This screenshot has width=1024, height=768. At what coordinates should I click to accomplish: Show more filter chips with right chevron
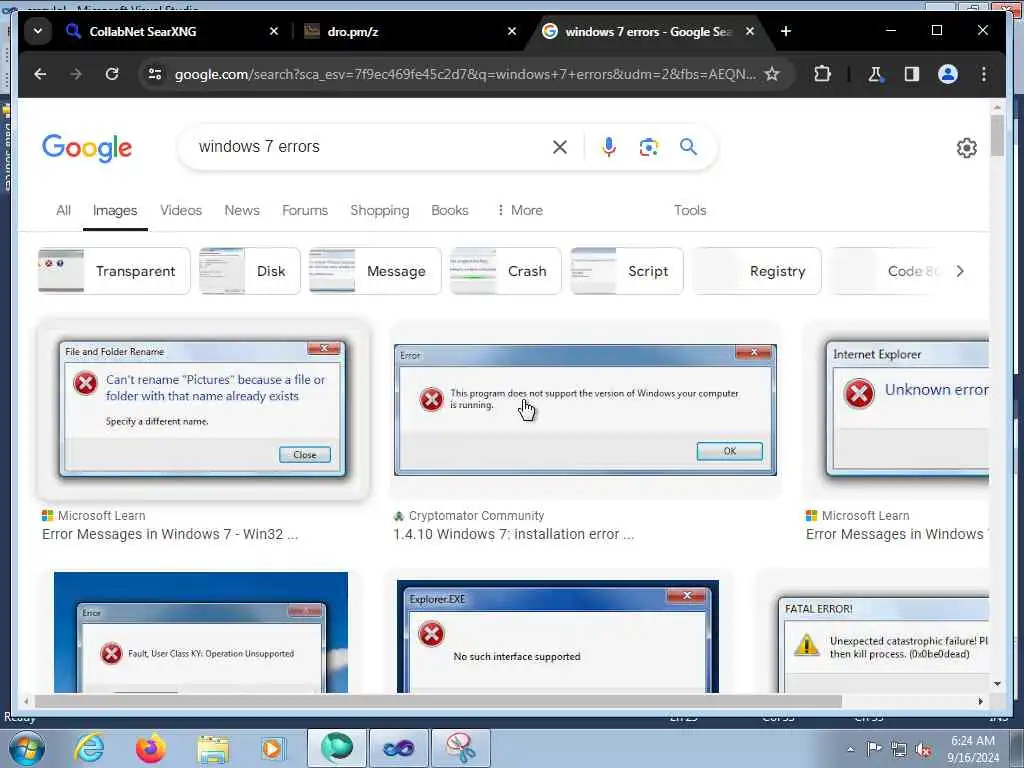960,271
